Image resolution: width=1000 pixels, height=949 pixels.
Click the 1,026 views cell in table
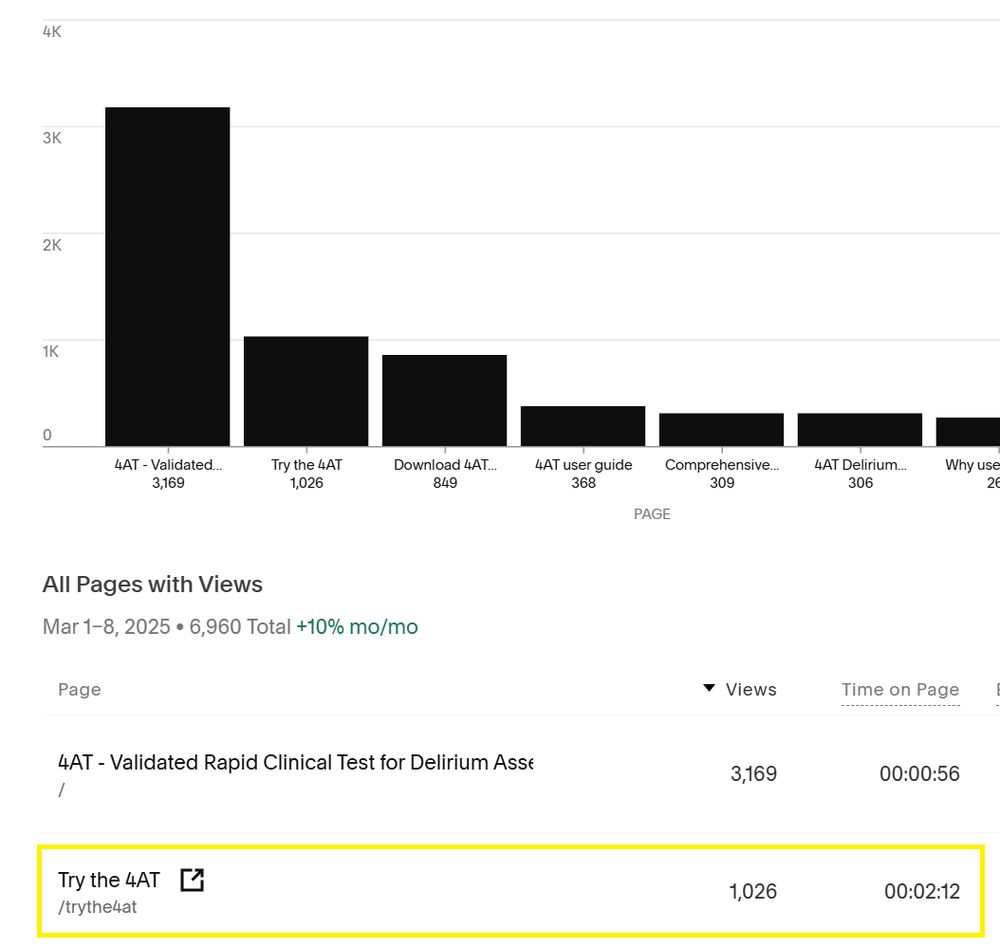753,891
